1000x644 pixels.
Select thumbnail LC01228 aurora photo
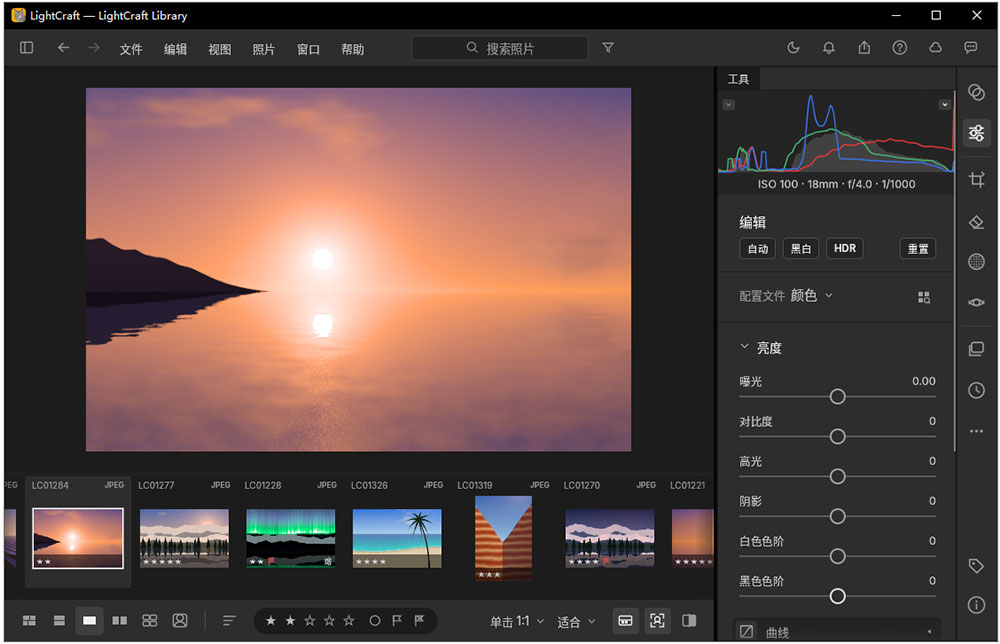(291, 538)
